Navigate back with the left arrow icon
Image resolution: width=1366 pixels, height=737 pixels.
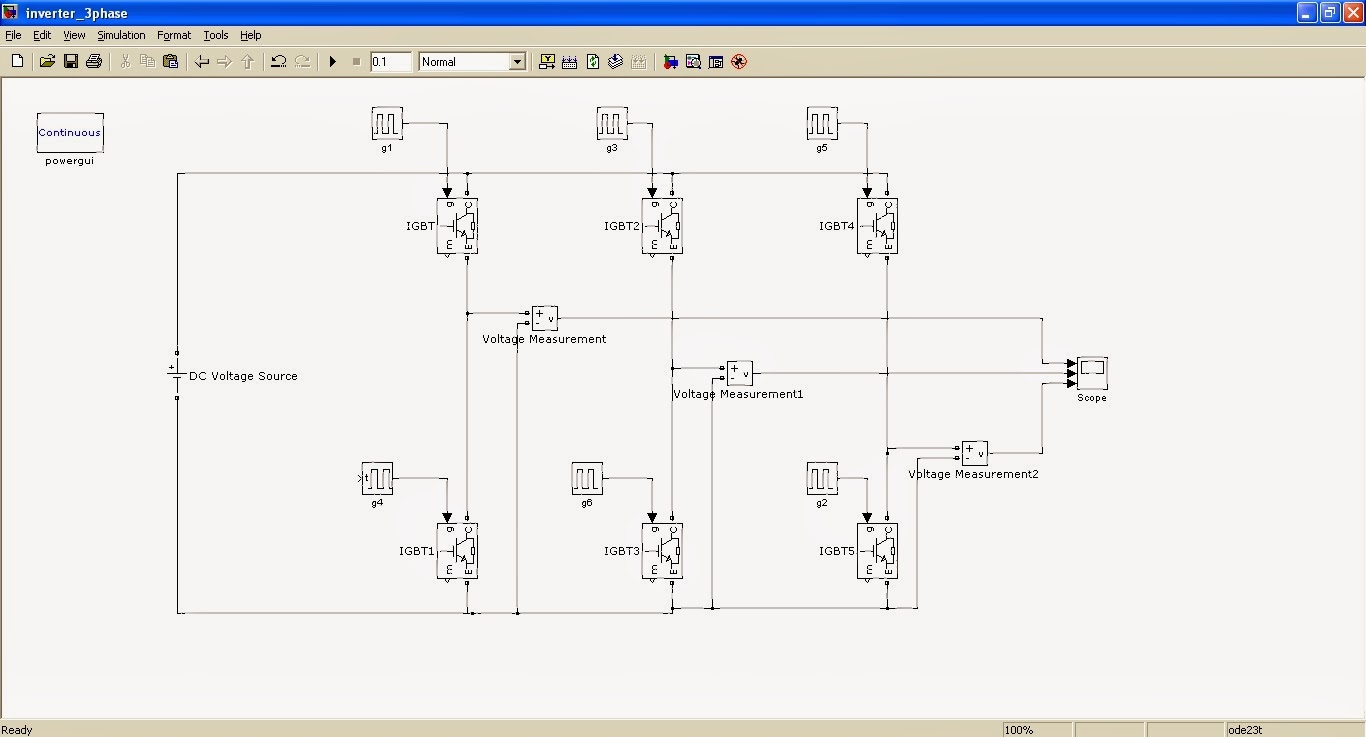coord(201,62)
